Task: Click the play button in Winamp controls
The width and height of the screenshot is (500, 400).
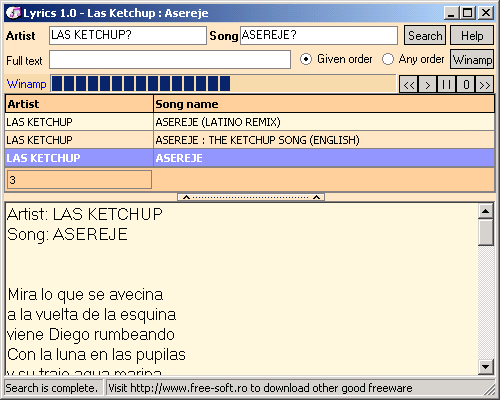Action: click(428, 85)
